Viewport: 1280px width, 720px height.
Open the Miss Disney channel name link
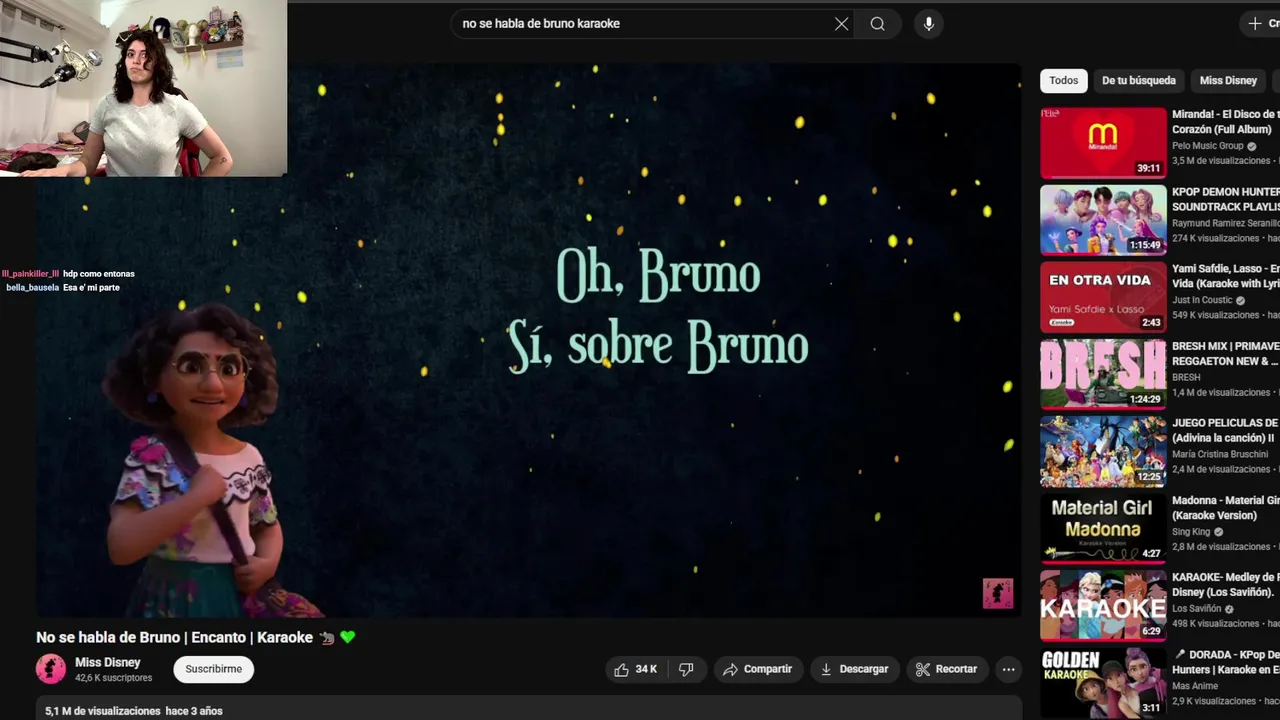[108, 662]
